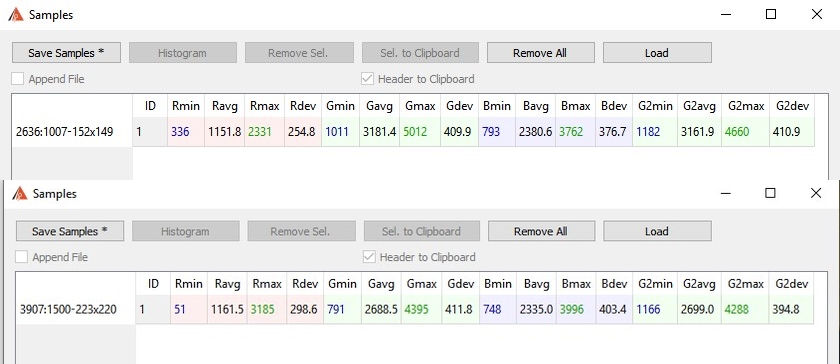This screenshot has height=364, width=840.
Task: Click Ravg value 1151.8
Action: point(225,131)
